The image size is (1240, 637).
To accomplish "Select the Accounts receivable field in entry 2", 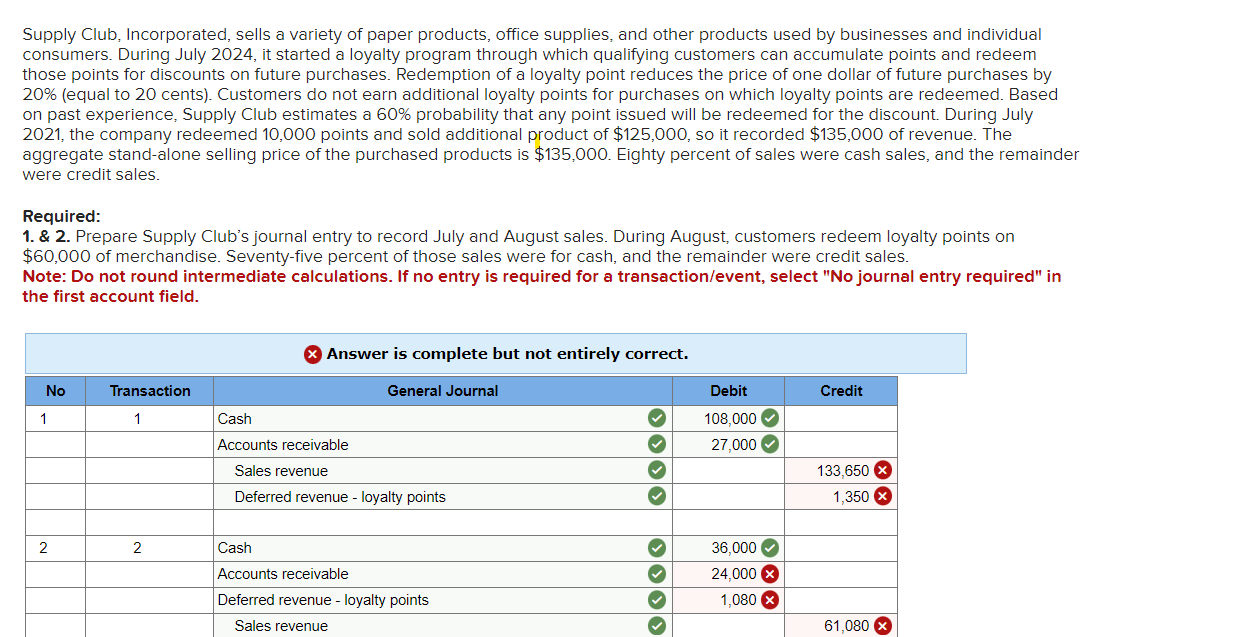I will pos(442,573).
